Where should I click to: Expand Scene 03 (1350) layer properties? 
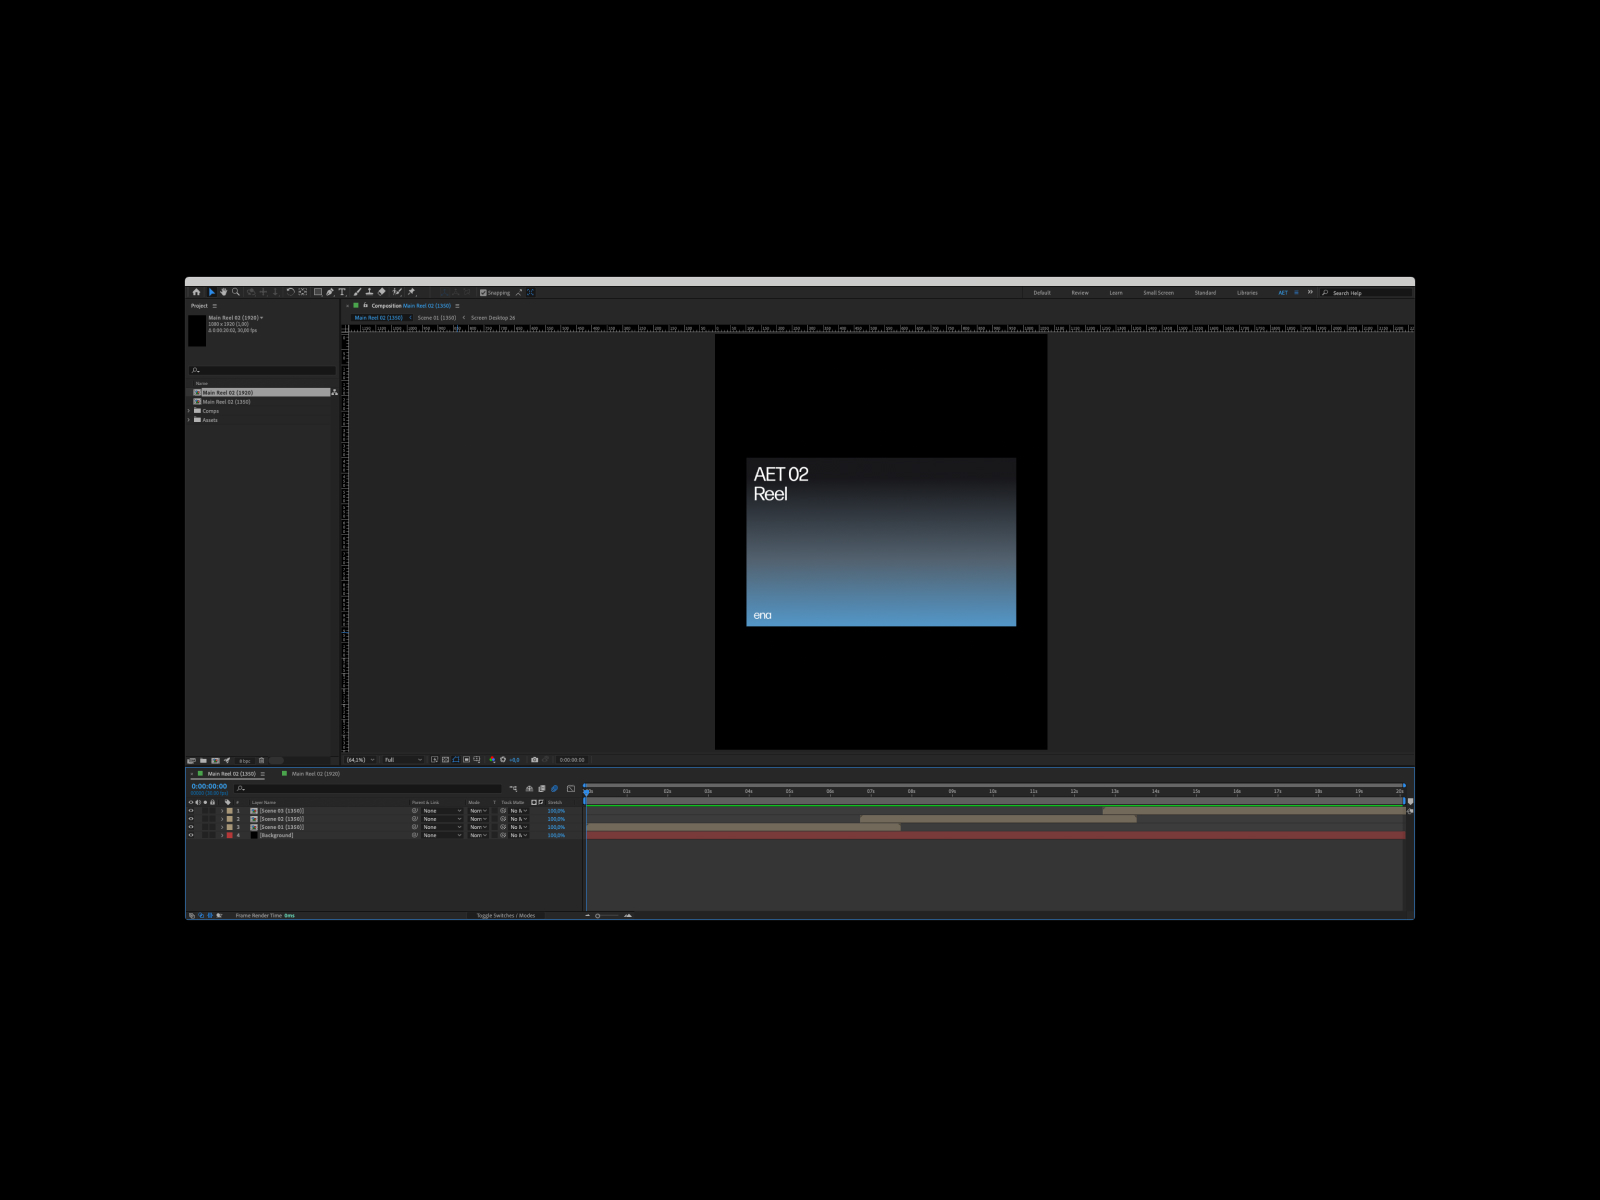pos(222,811)
